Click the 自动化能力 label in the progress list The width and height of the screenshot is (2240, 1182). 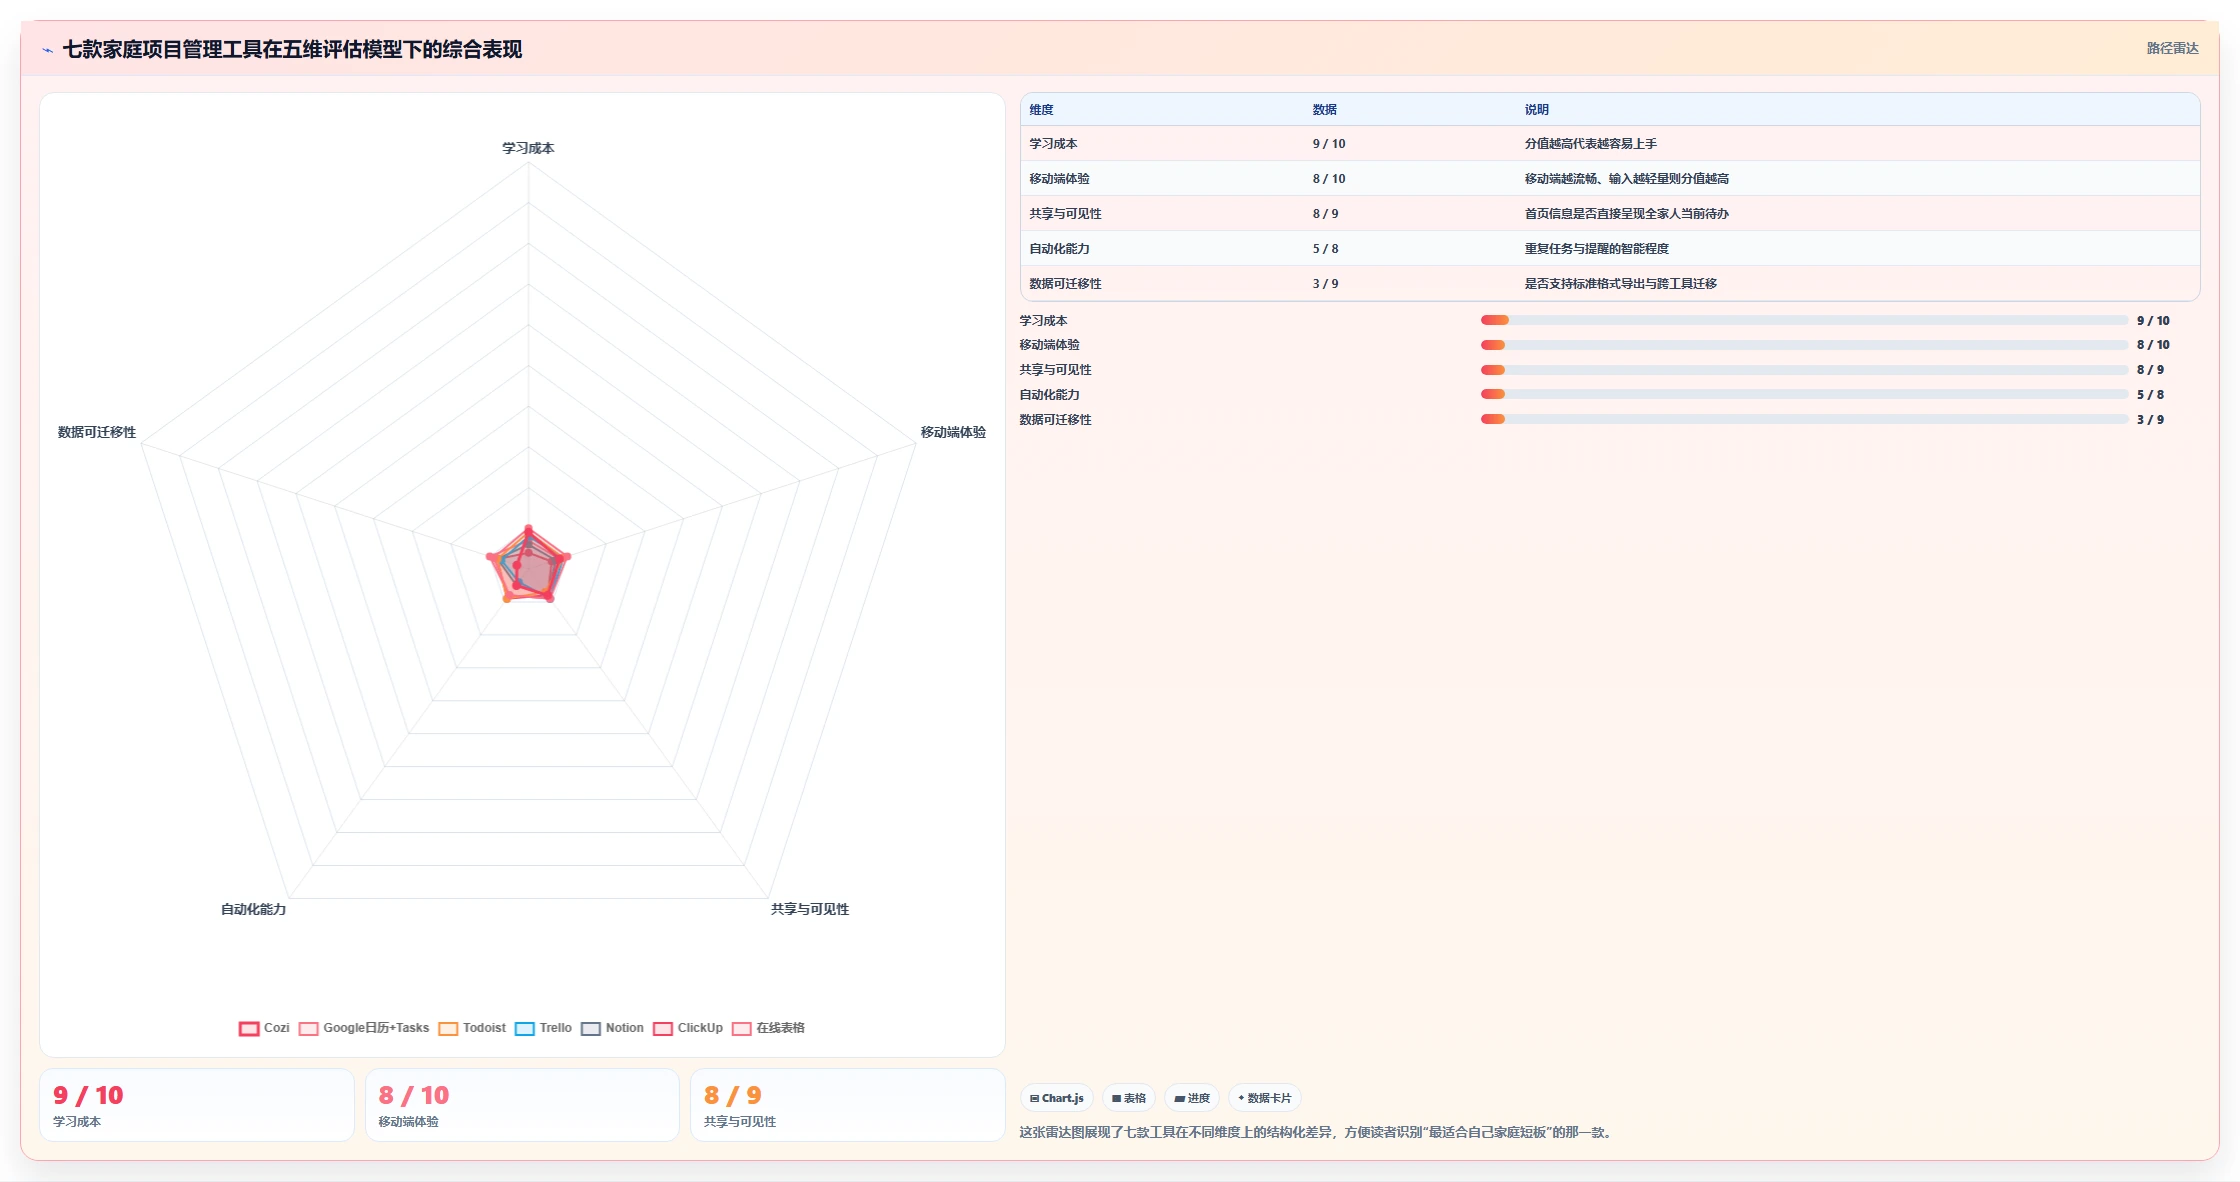tap(1049, 395)
